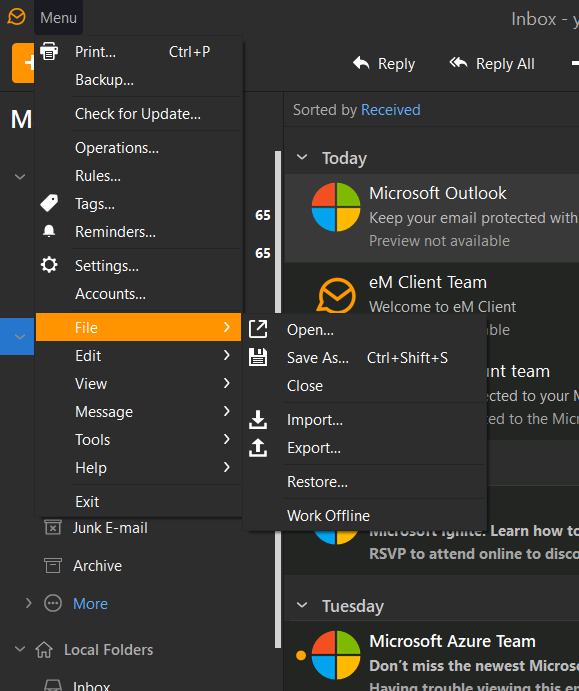Expand the Edit submenu arrow
Viewport: 579px width, 691px height.
pyautogui.click(x=226, y=355)
